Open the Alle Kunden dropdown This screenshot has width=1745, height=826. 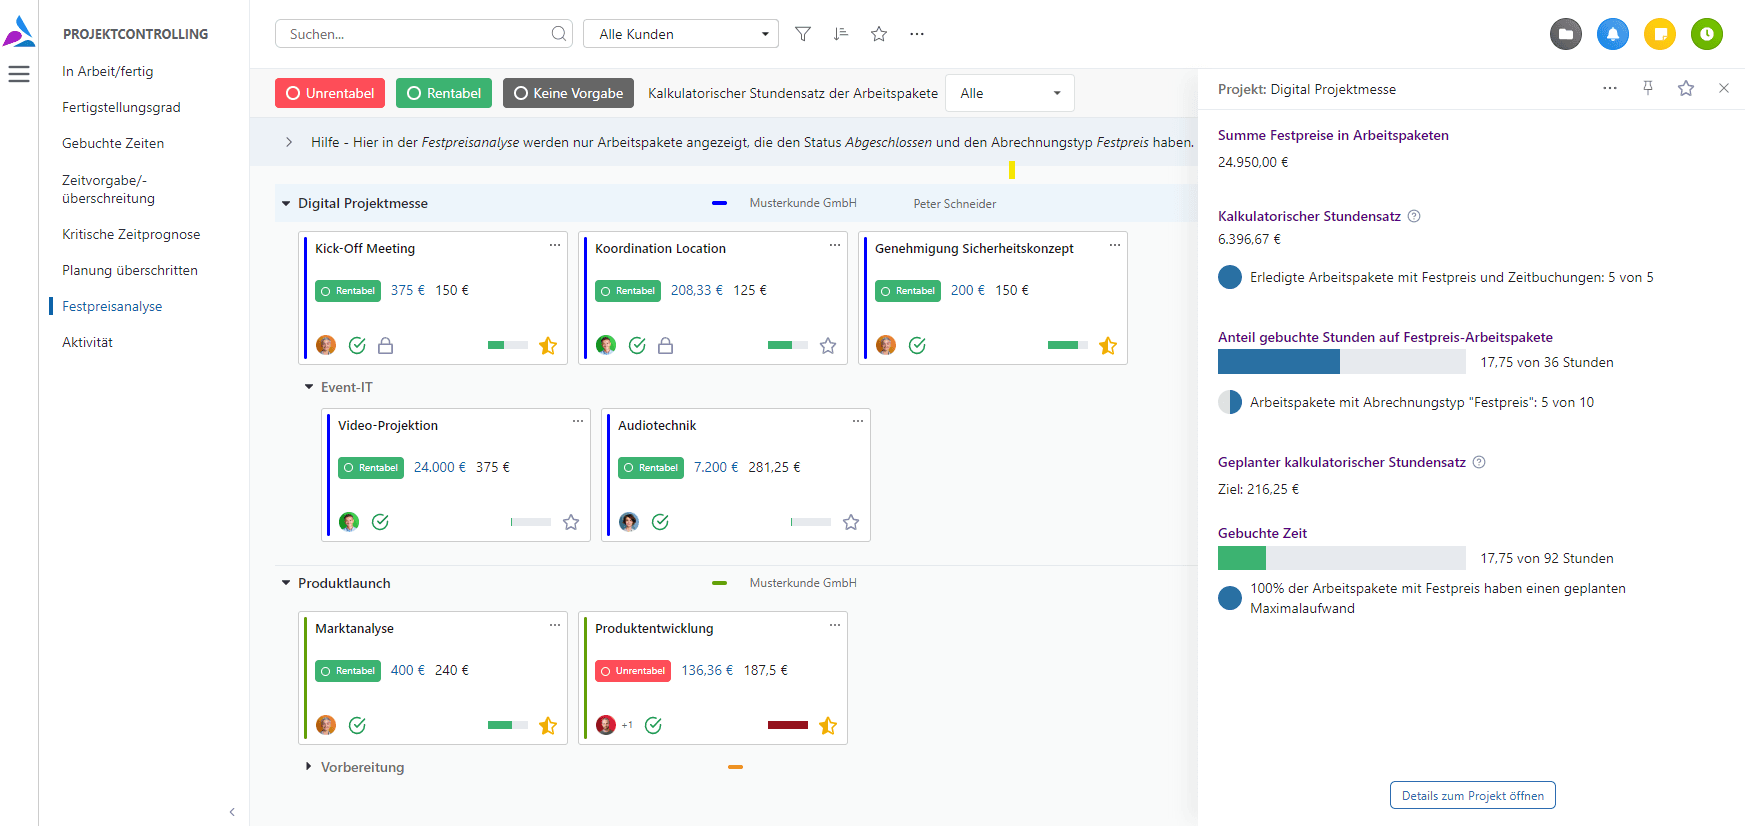[x=681, y=34]
